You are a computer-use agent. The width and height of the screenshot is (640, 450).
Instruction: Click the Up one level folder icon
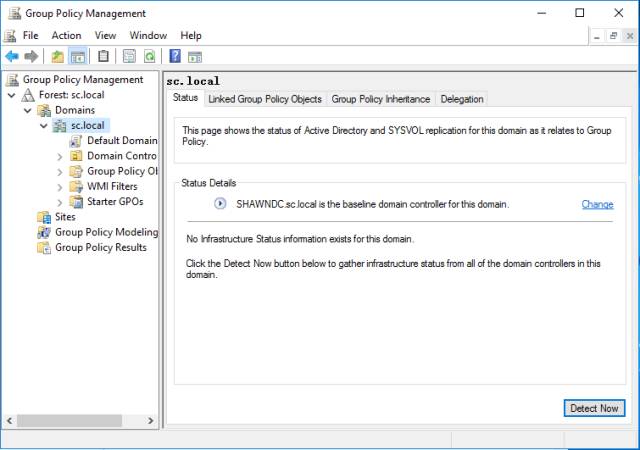tap(58, 56)
